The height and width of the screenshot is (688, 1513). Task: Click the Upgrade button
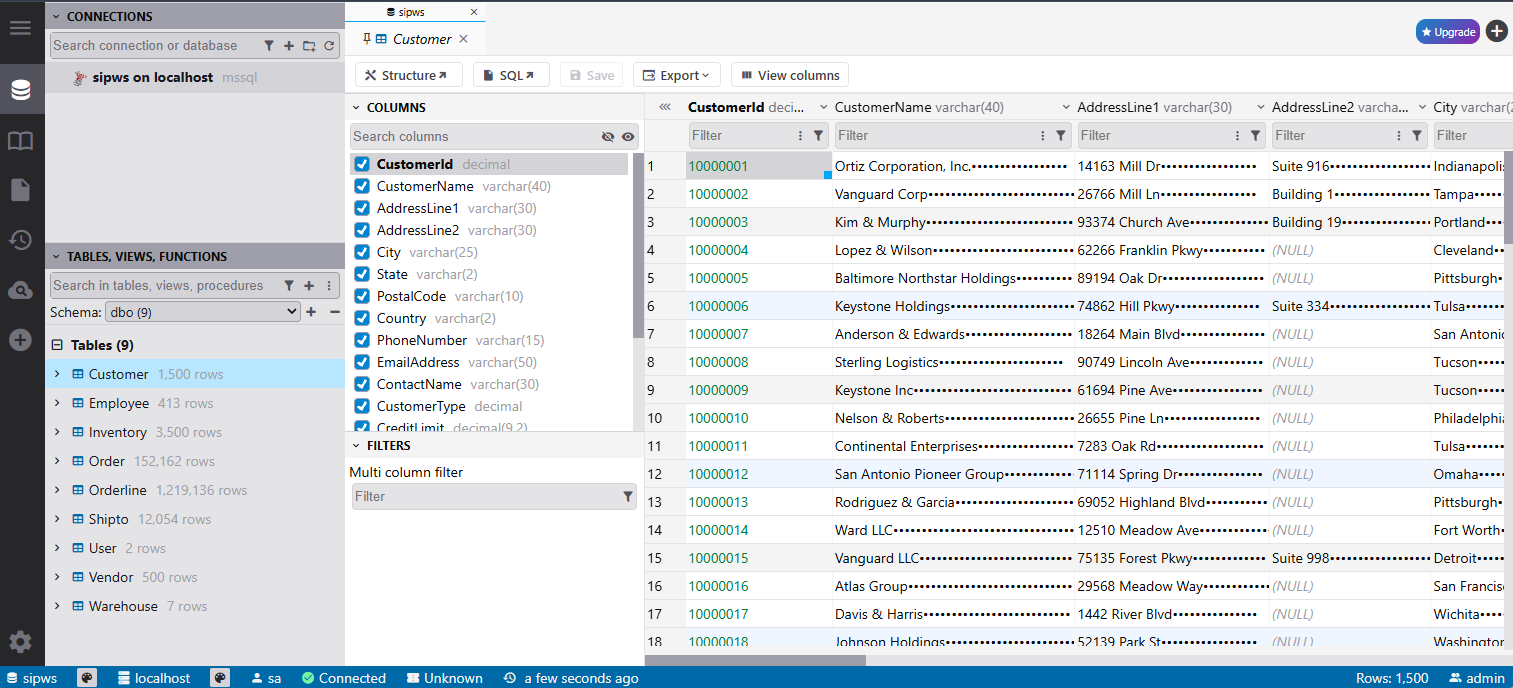[1448, 32]
